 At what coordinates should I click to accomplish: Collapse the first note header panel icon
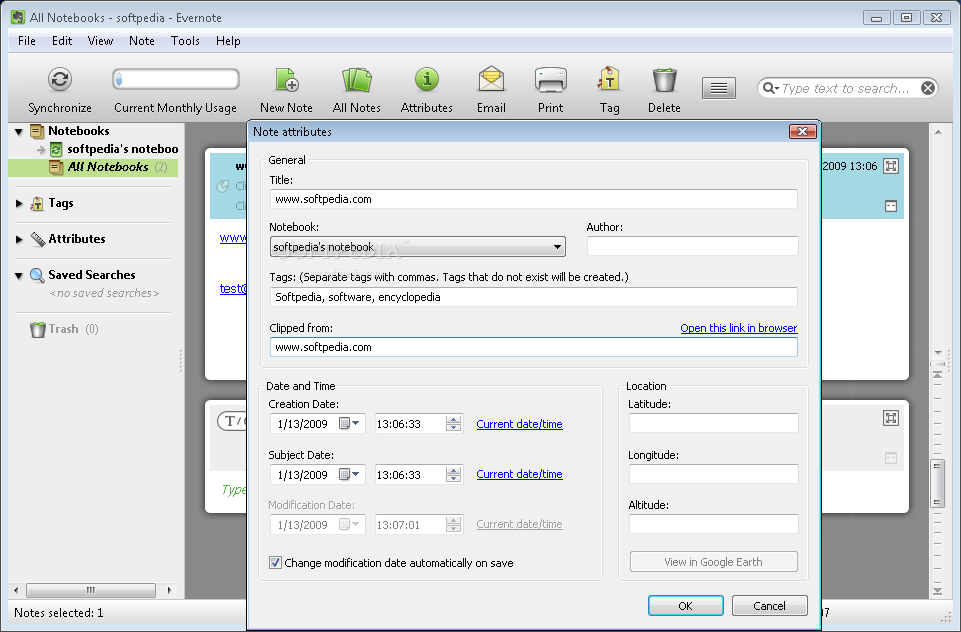tap(891, 207)
